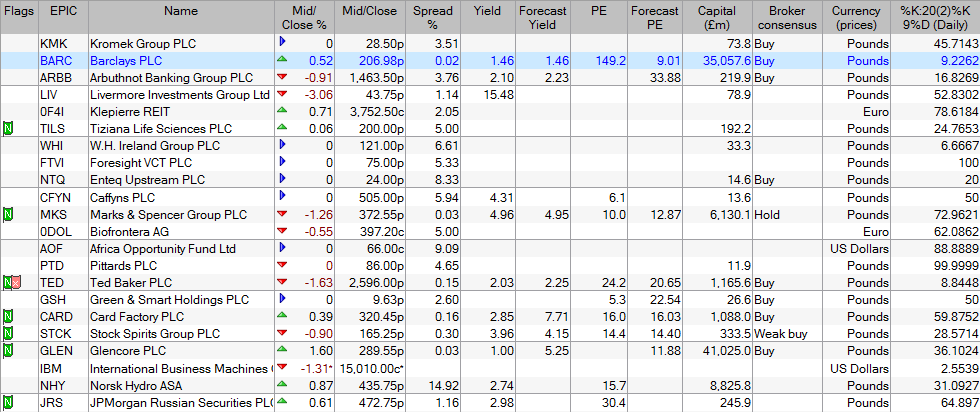
Task: Sort by the EPIC column header
Action: click(x=56, y=12)
